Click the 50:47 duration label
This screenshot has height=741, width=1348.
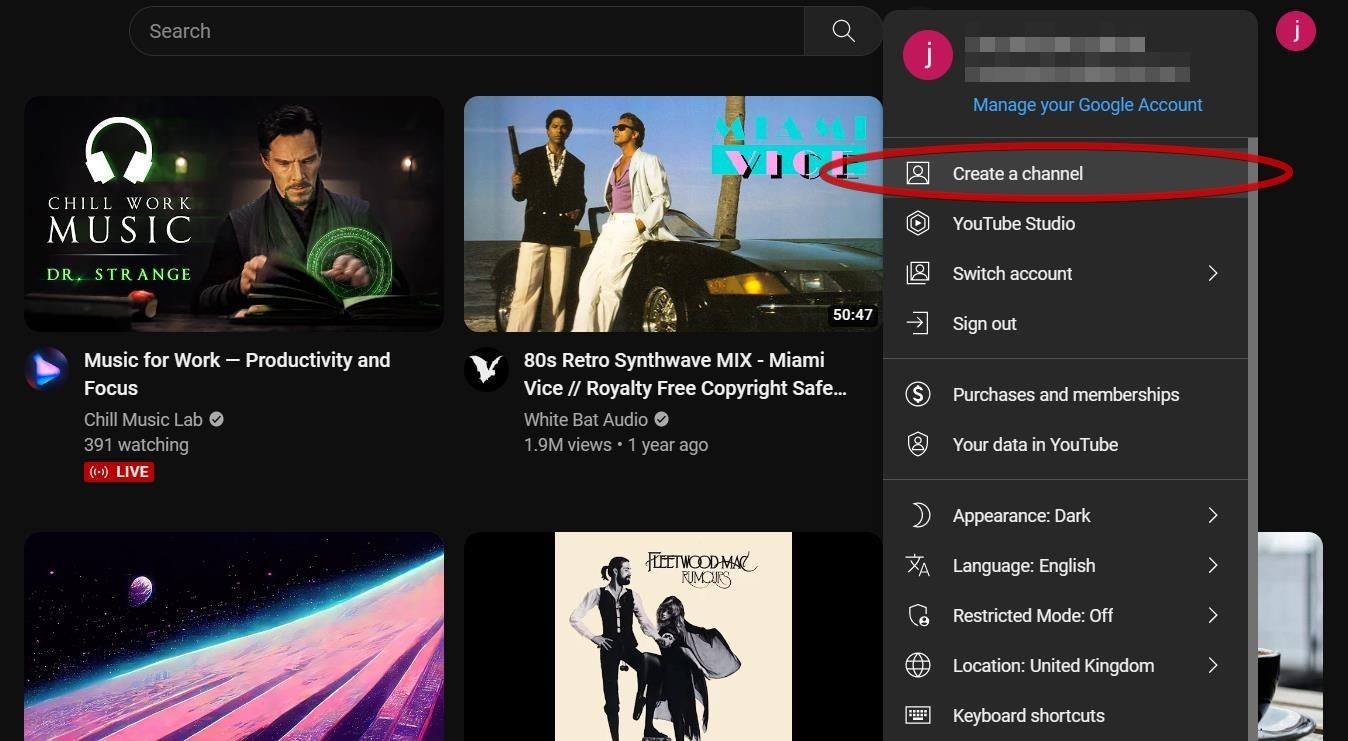coord(853,315)
